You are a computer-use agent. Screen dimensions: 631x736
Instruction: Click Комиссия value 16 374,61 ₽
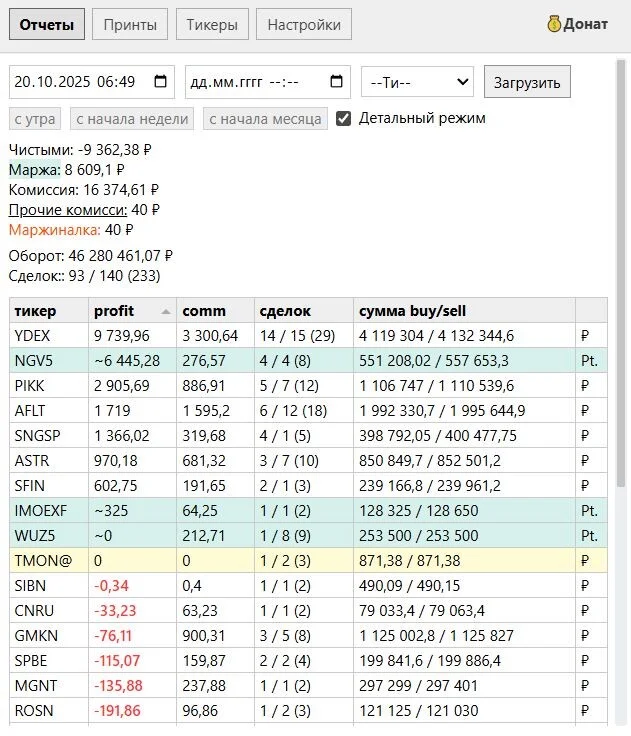121,190
